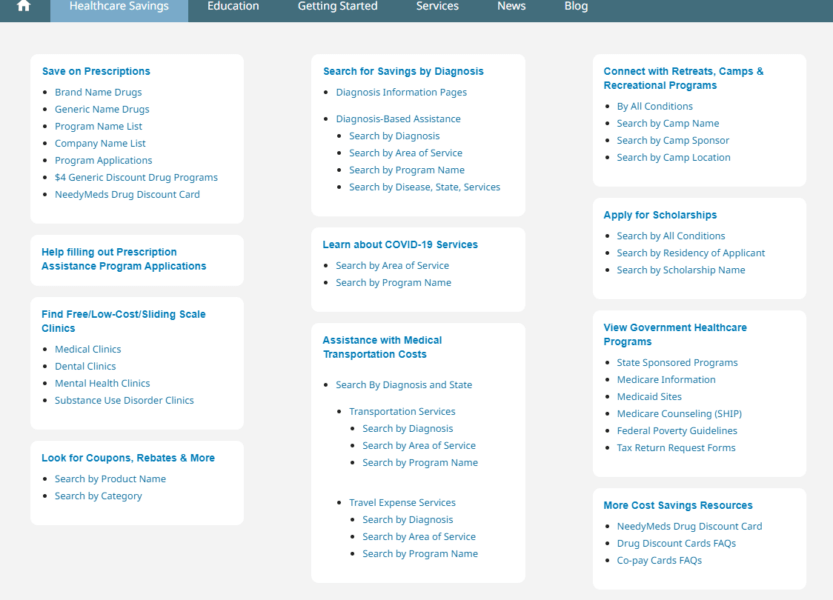
Task: Open Program Name List link
Action: [x=98, y=126]
